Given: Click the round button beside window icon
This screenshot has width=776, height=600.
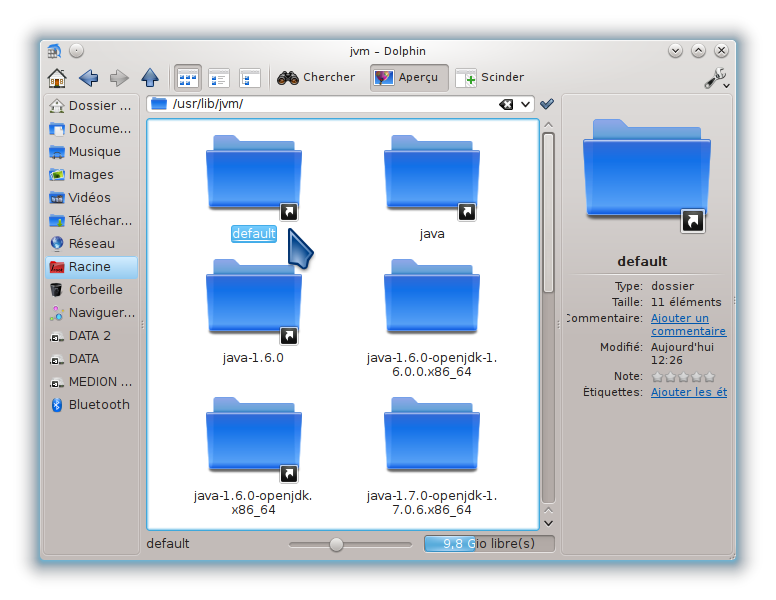Looking at the screenshot, I should pos(76,50).
